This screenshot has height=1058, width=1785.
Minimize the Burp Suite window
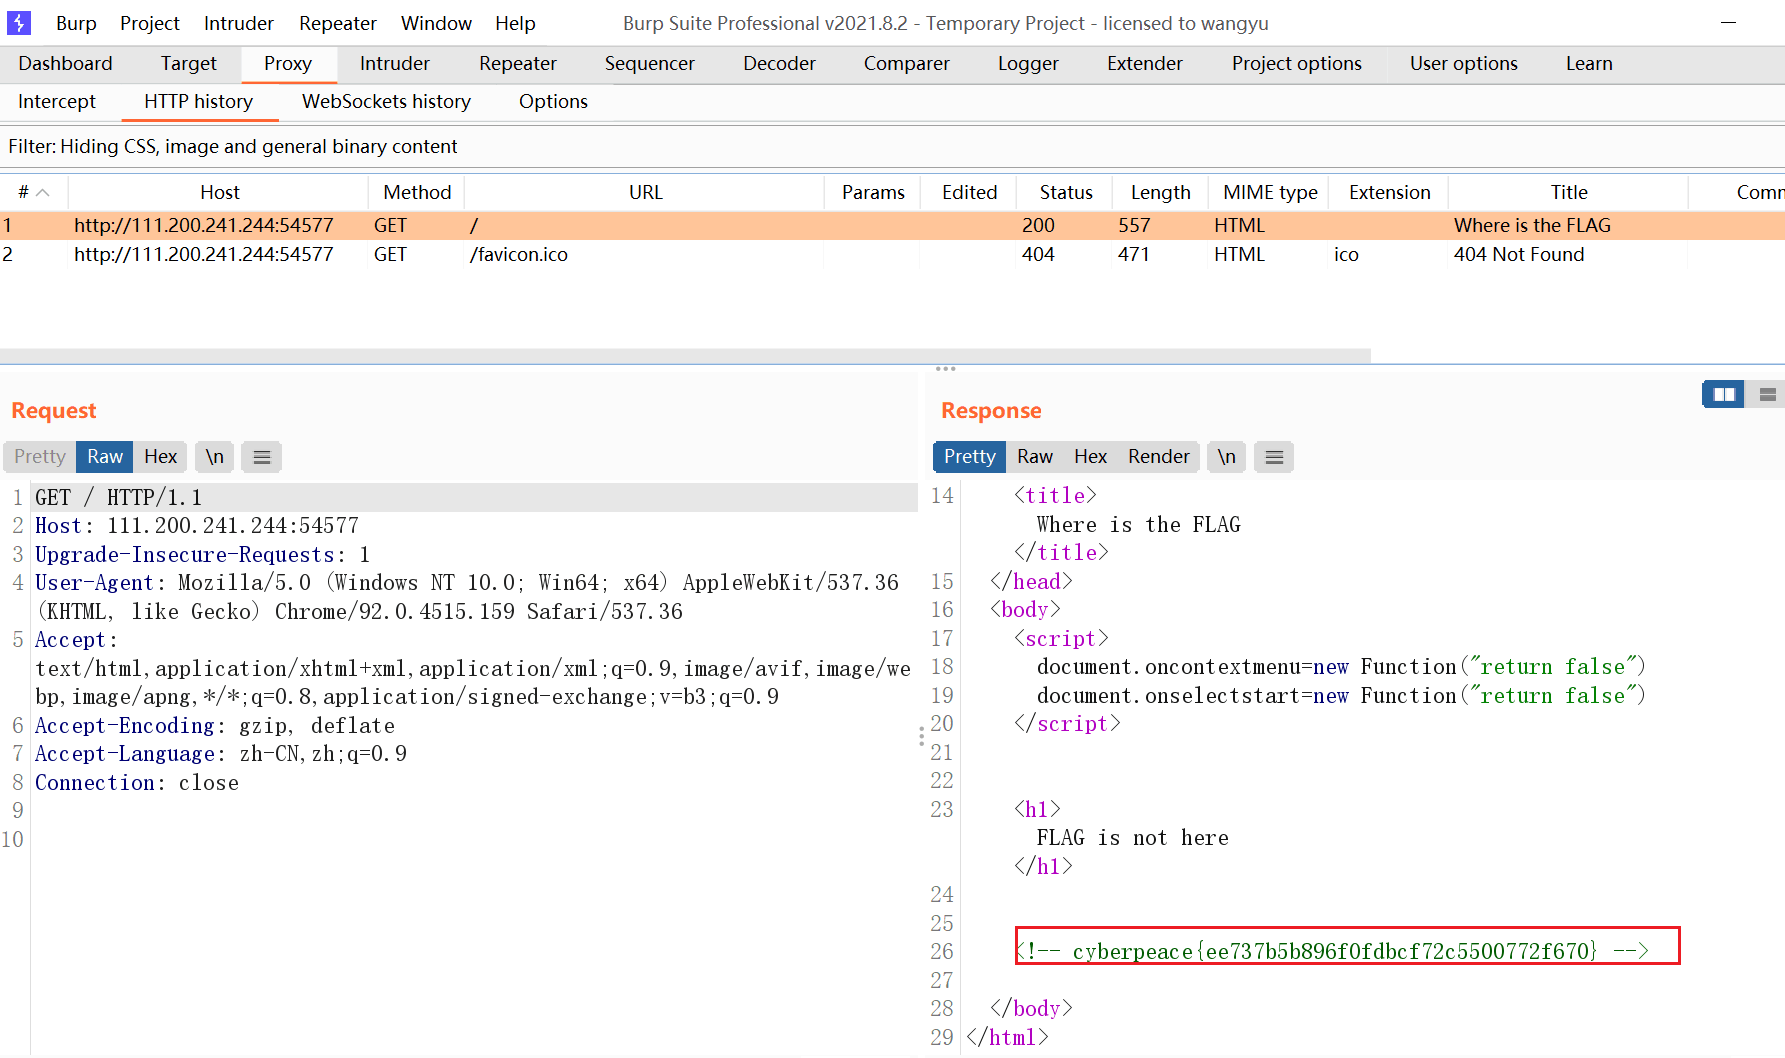(x=1728, y=22)
